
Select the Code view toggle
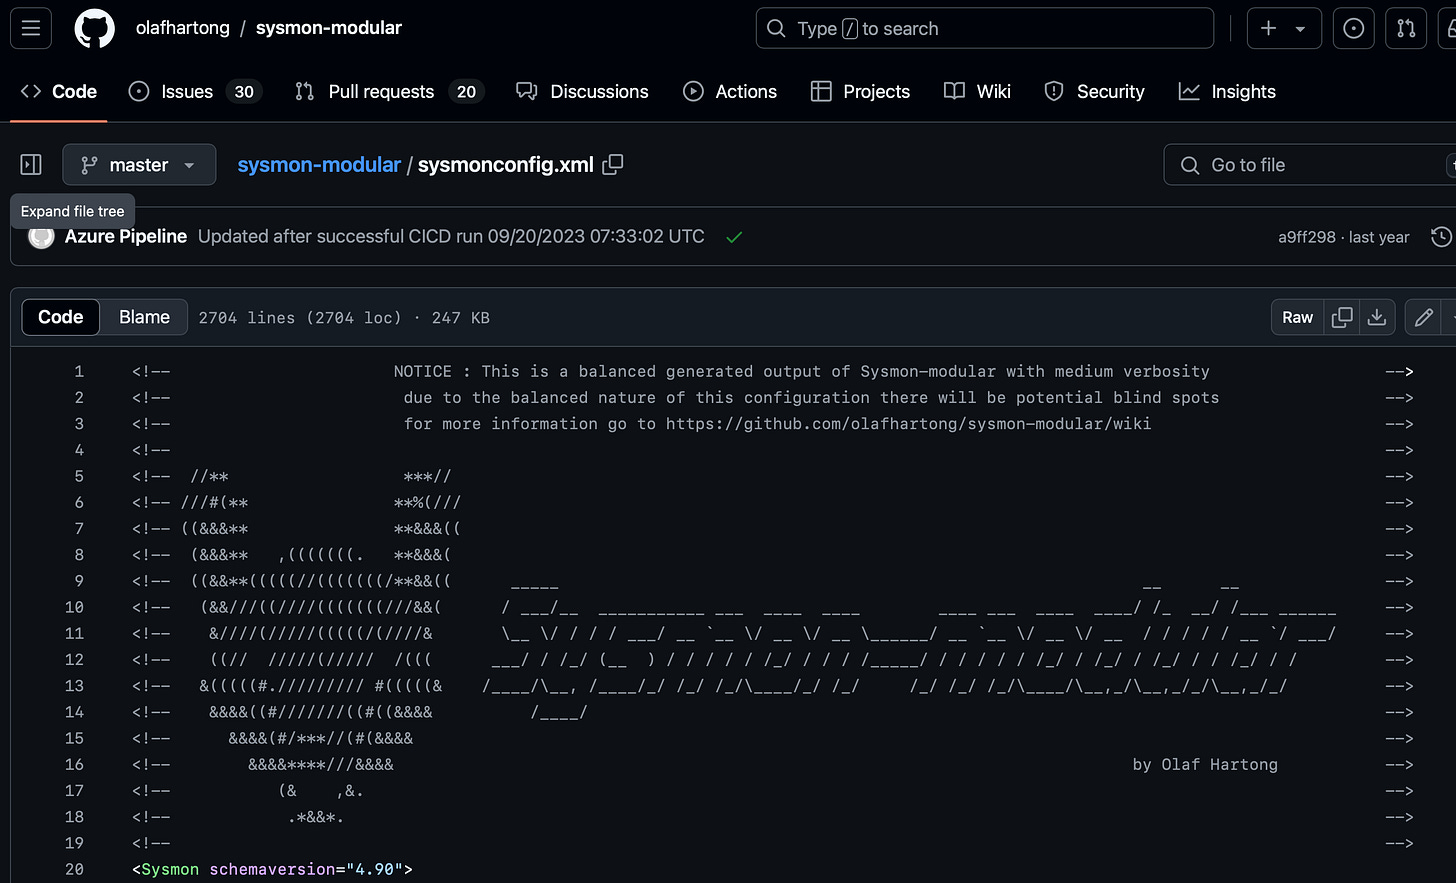click(x=60, y=317)
